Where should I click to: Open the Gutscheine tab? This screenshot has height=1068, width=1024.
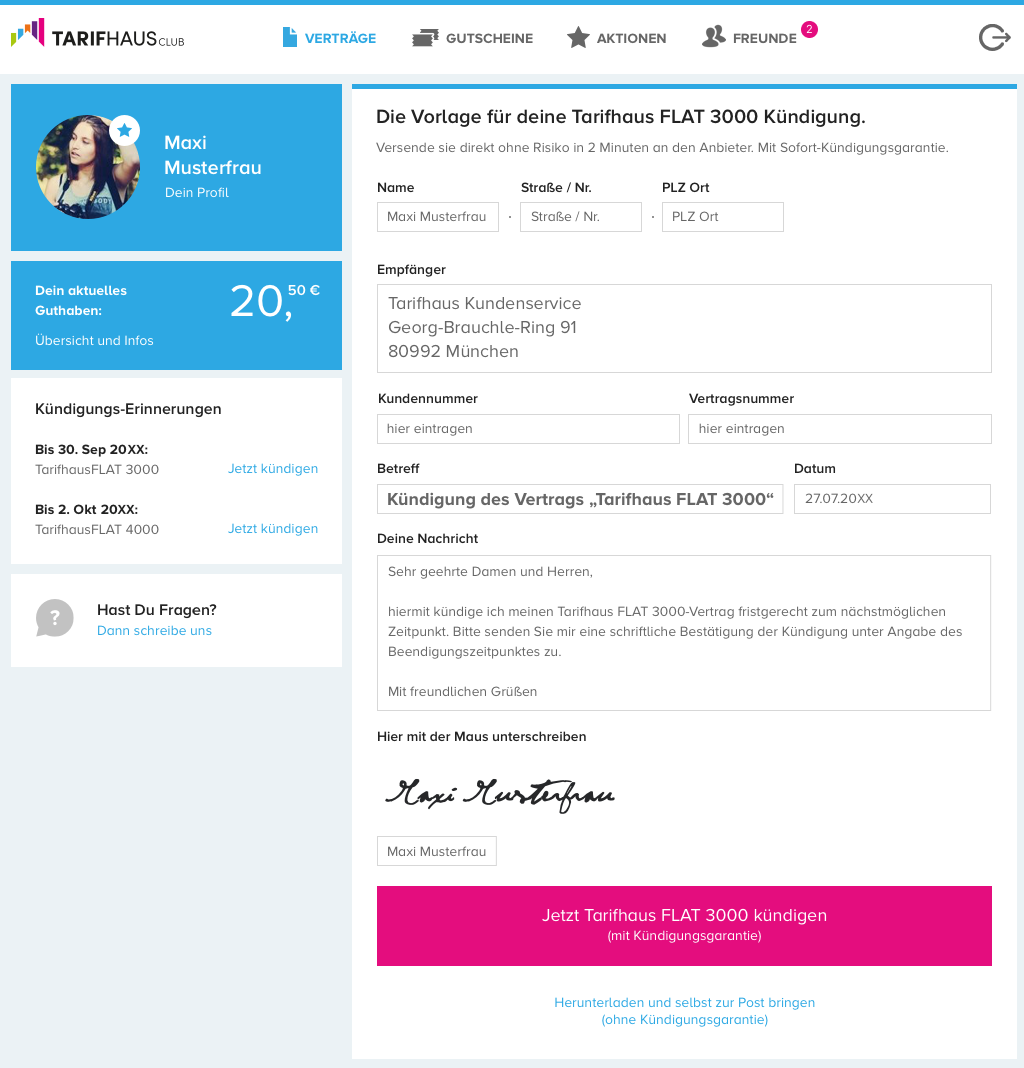tap(489, 38)
